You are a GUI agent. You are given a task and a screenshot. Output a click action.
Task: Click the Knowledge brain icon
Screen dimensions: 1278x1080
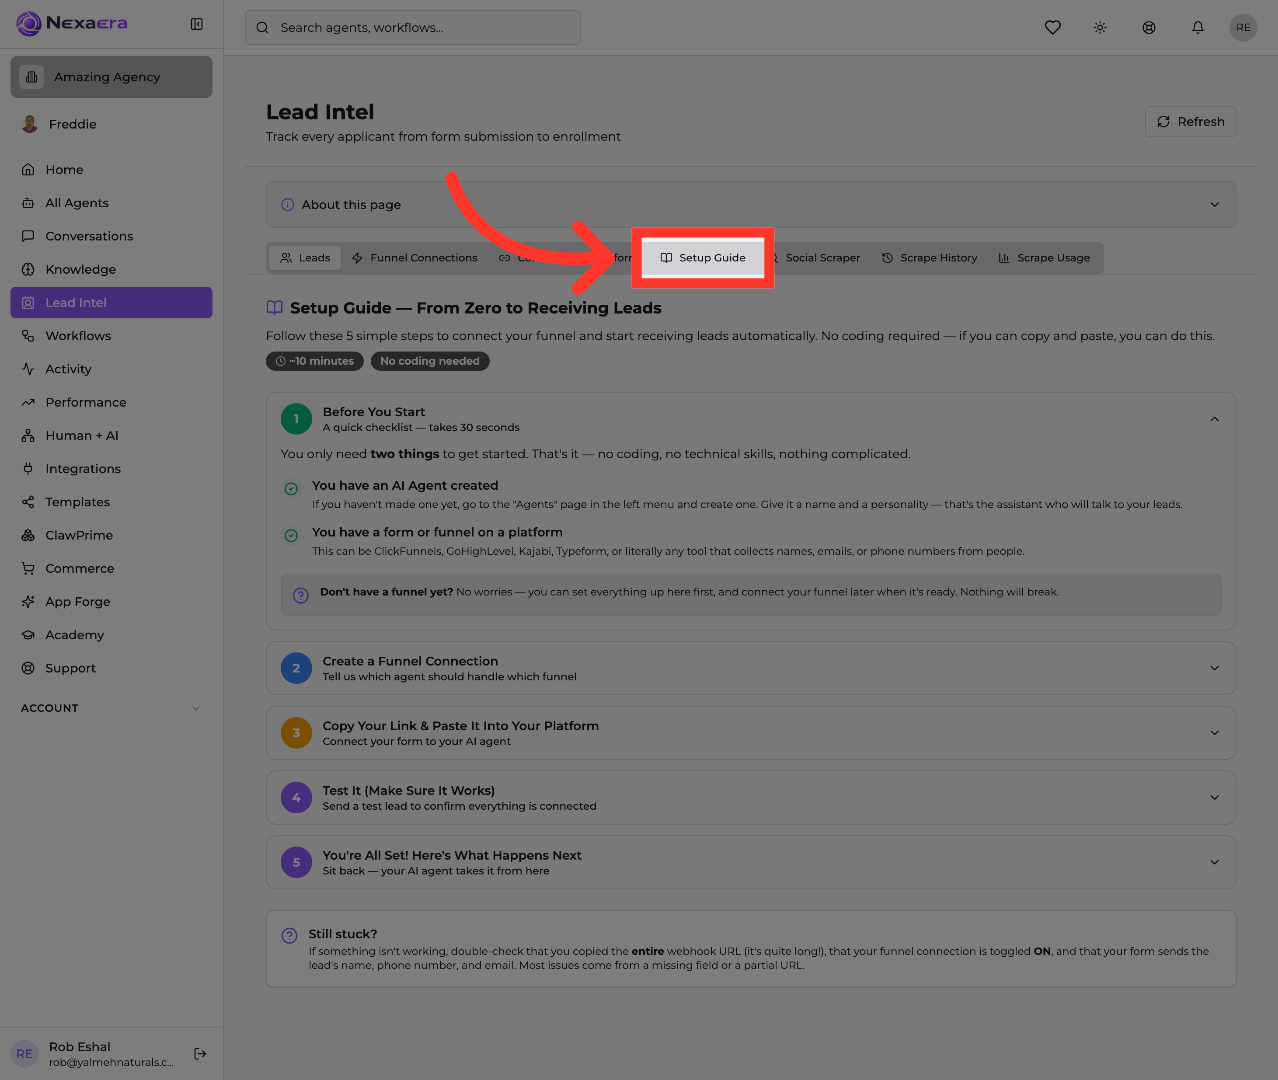pyautogui.click(x=28, y=269)
